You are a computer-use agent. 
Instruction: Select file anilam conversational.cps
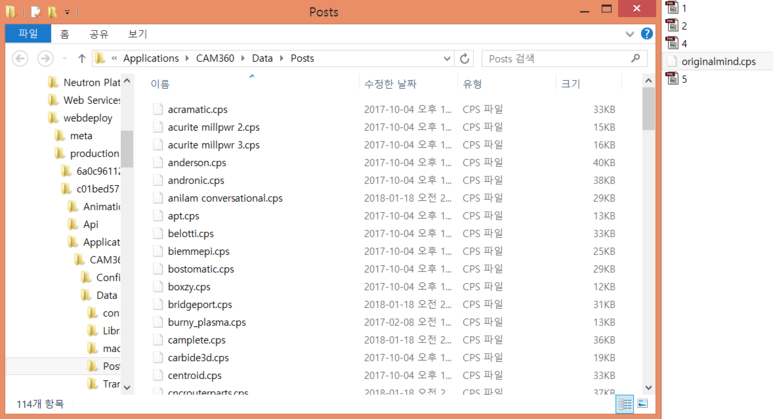tap(225, 198)
